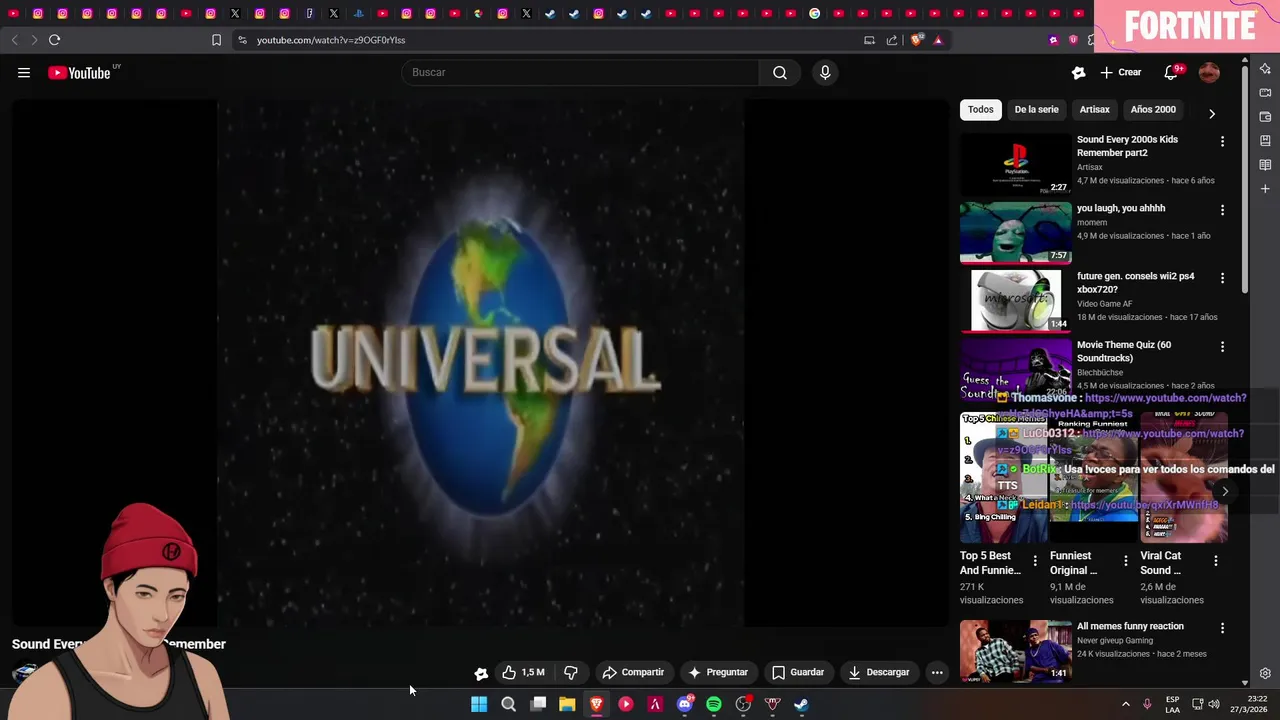1280x720 pixels.
Task: Click the Preguntar button
Action: [718, 673]
